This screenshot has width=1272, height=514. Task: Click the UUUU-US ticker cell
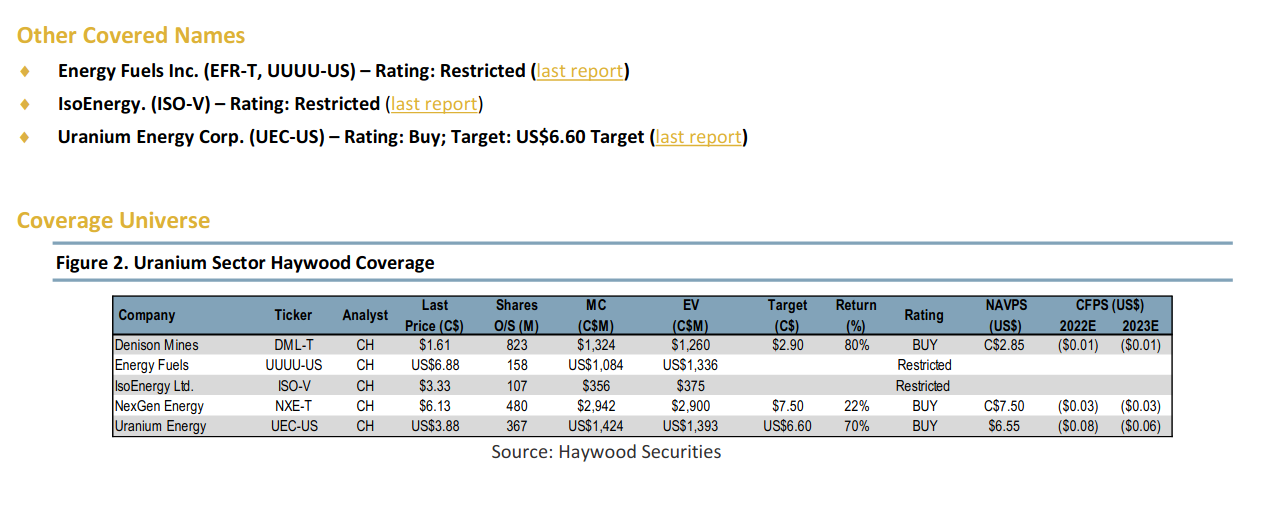pyautogui.click(x=293, y=365)
